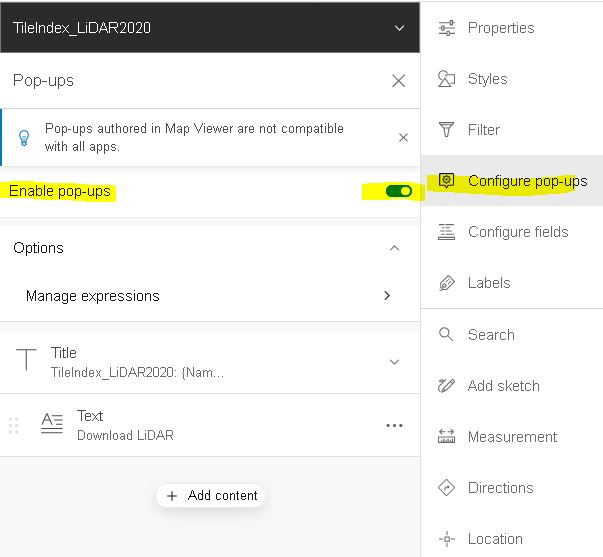Click the Search magnifier icon

447,335
